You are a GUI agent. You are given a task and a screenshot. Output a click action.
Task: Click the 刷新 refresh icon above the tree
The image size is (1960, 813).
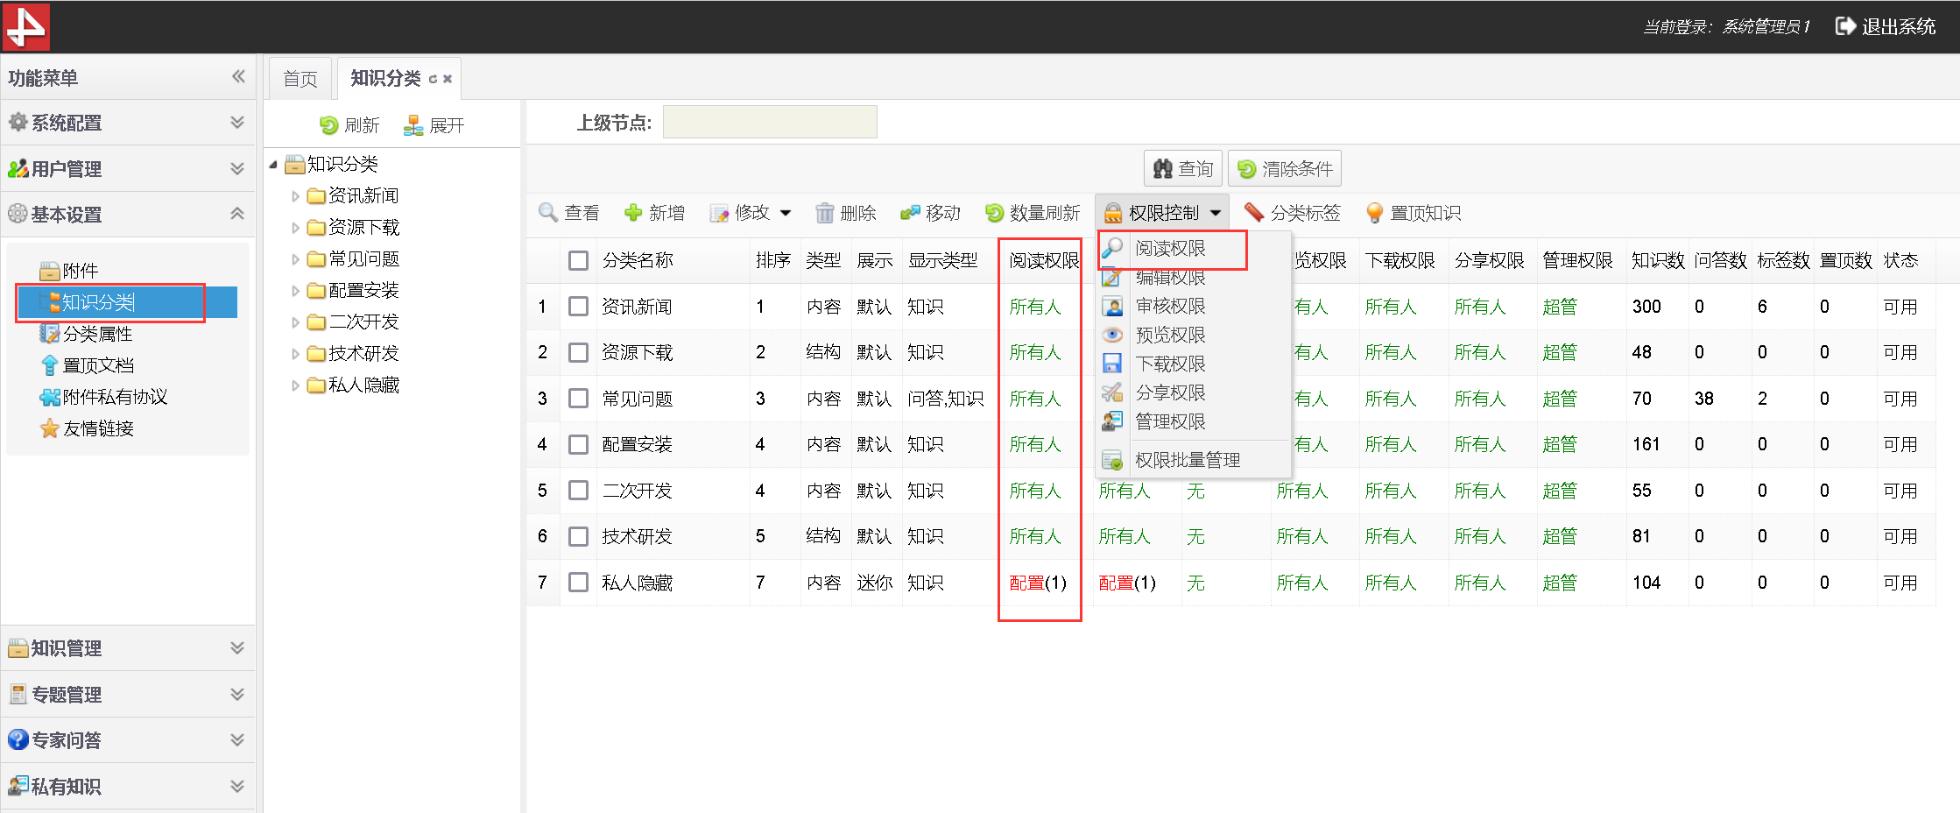[328, 125]
